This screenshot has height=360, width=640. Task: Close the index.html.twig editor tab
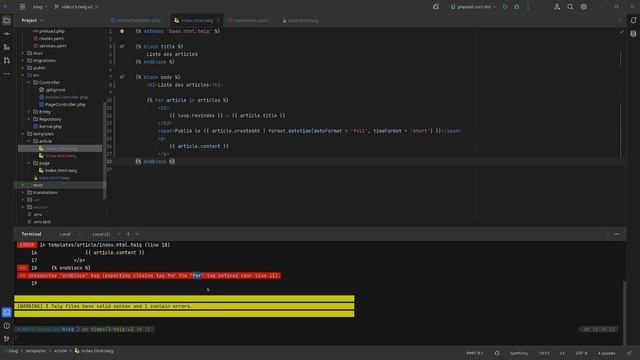coord(218,20)
